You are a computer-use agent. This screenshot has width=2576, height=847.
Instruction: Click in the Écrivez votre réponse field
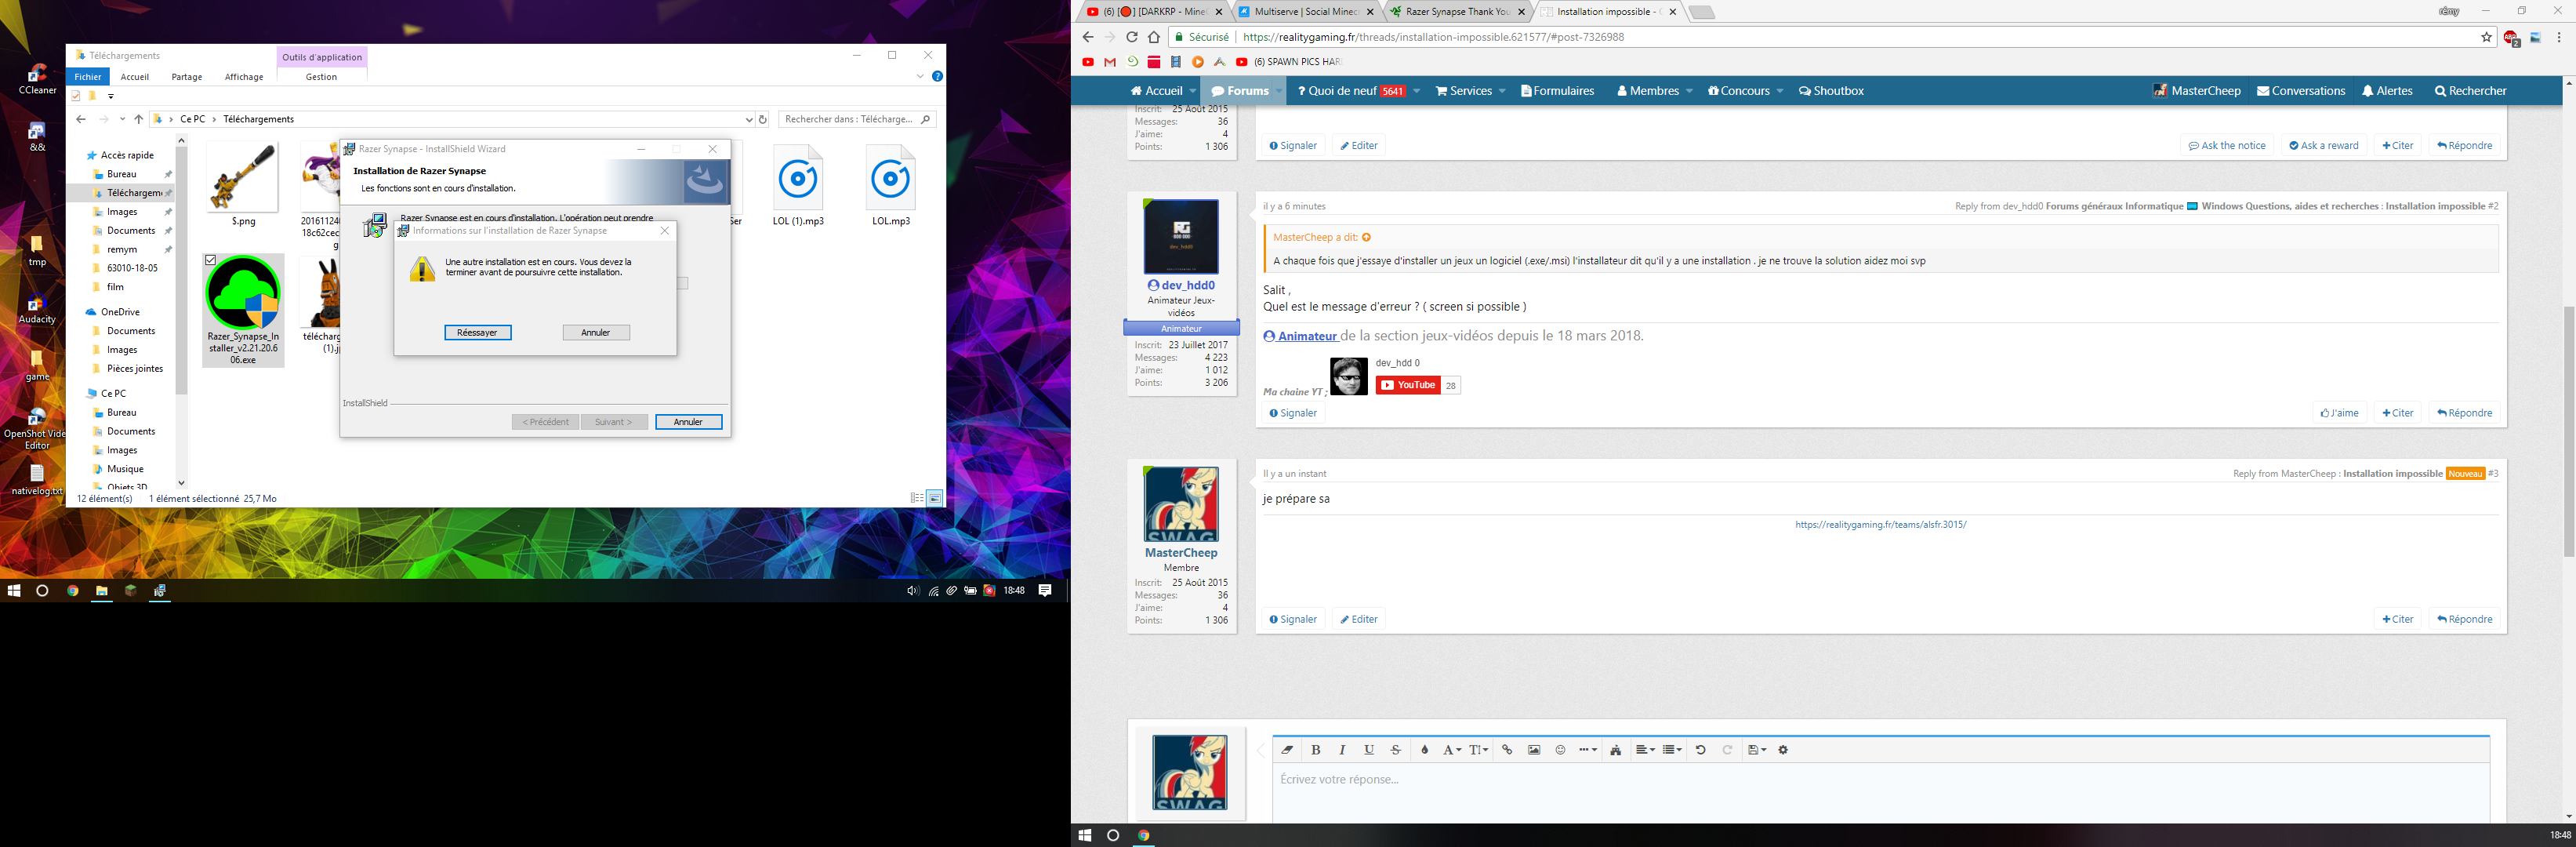point(1880,793)
